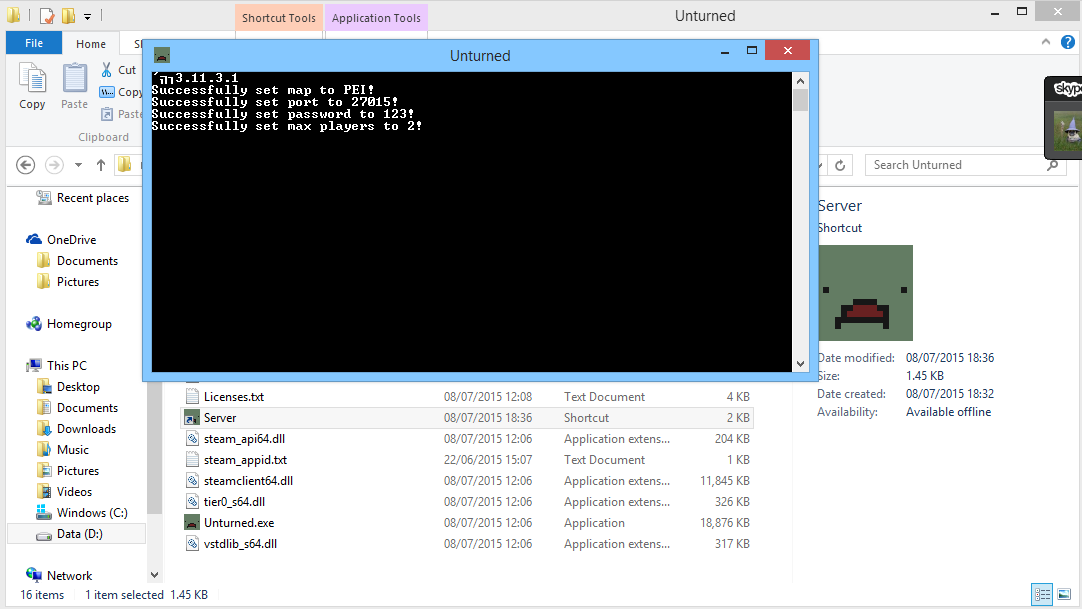Switch to the Home ribbon tab
This screenshot has height=609, width=1082.
point(91,43)
